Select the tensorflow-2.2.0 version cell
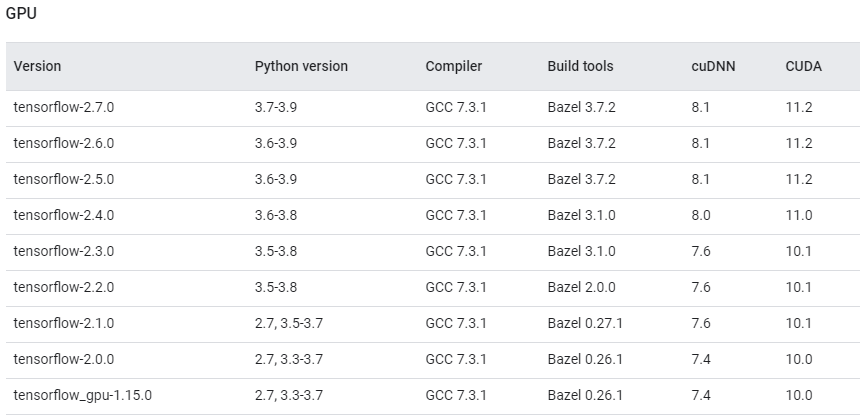 64,287
